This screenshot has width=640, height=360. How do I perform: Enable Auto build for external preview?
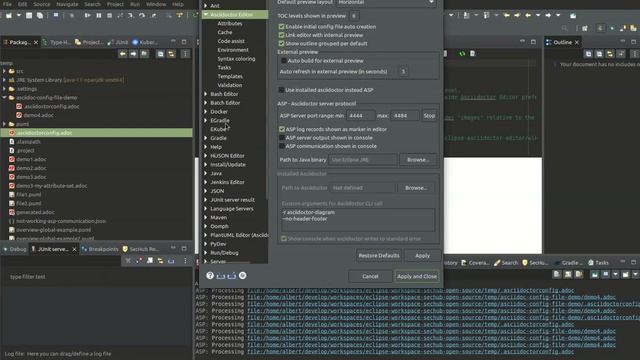pyautogui.click(x=284, y=60)
